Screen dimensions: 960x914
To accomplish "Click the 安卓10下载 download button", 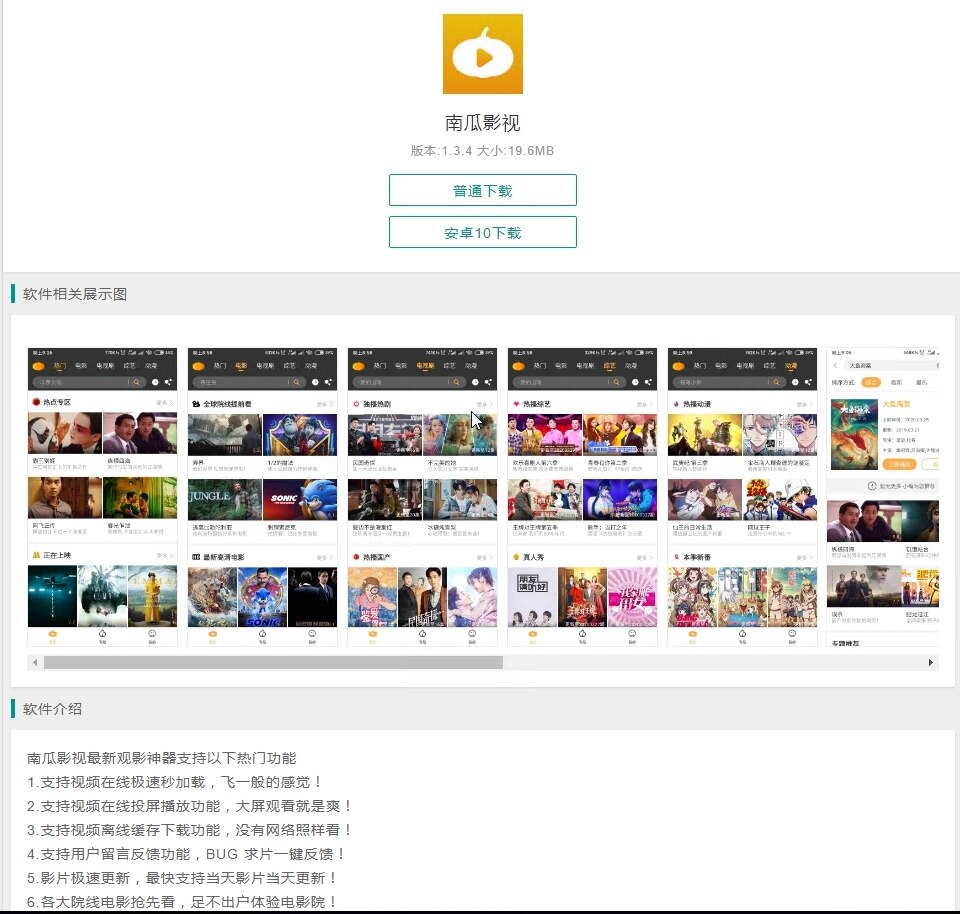I will pos(483,231).
